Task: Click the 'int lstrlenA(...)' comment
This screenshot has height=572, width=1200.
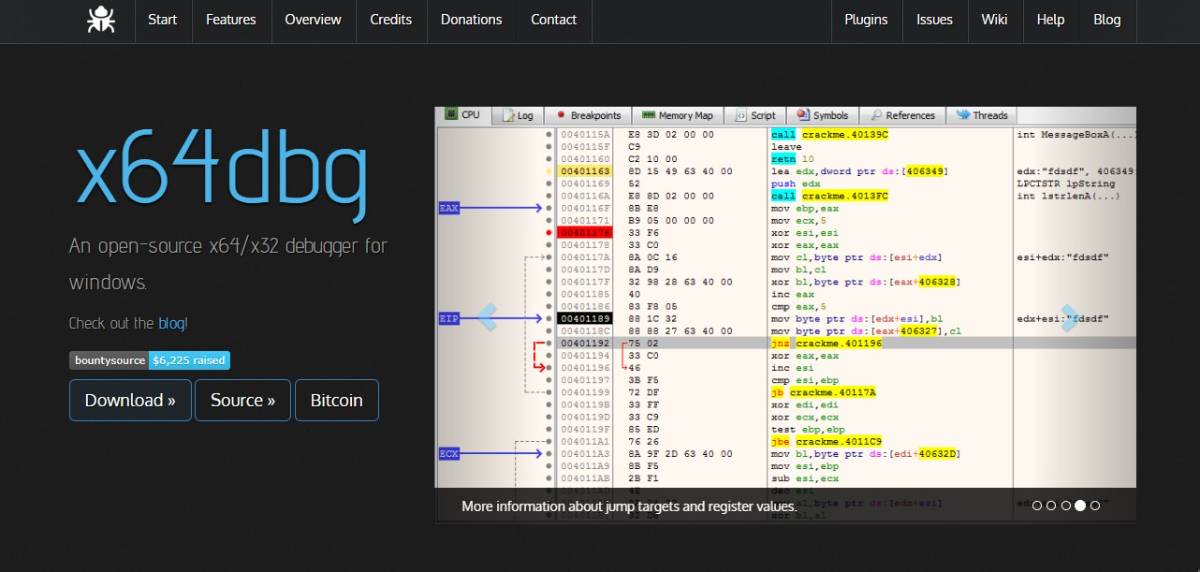Action: tap(1070, 196)
